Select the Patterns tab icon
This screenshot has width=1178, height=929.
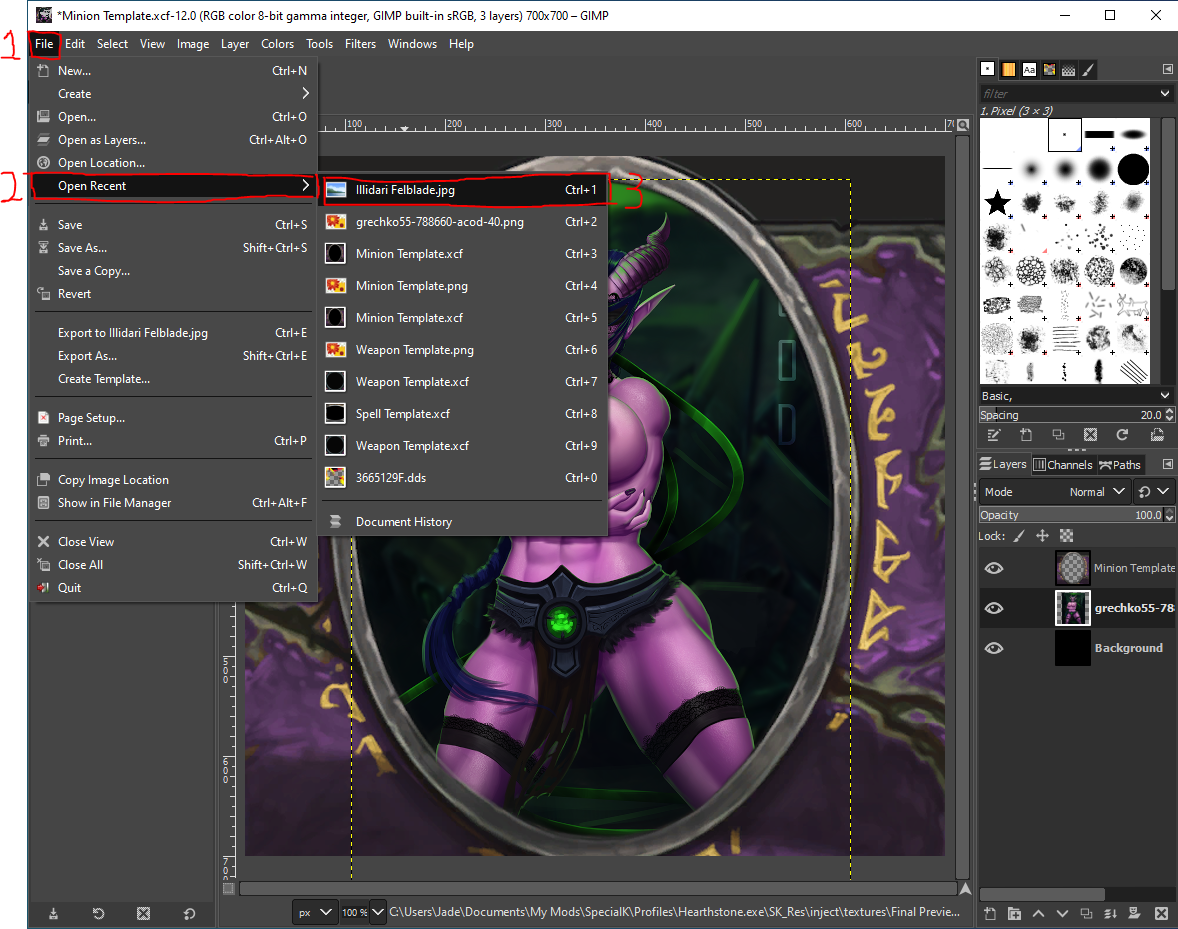tap(1049, 69)
